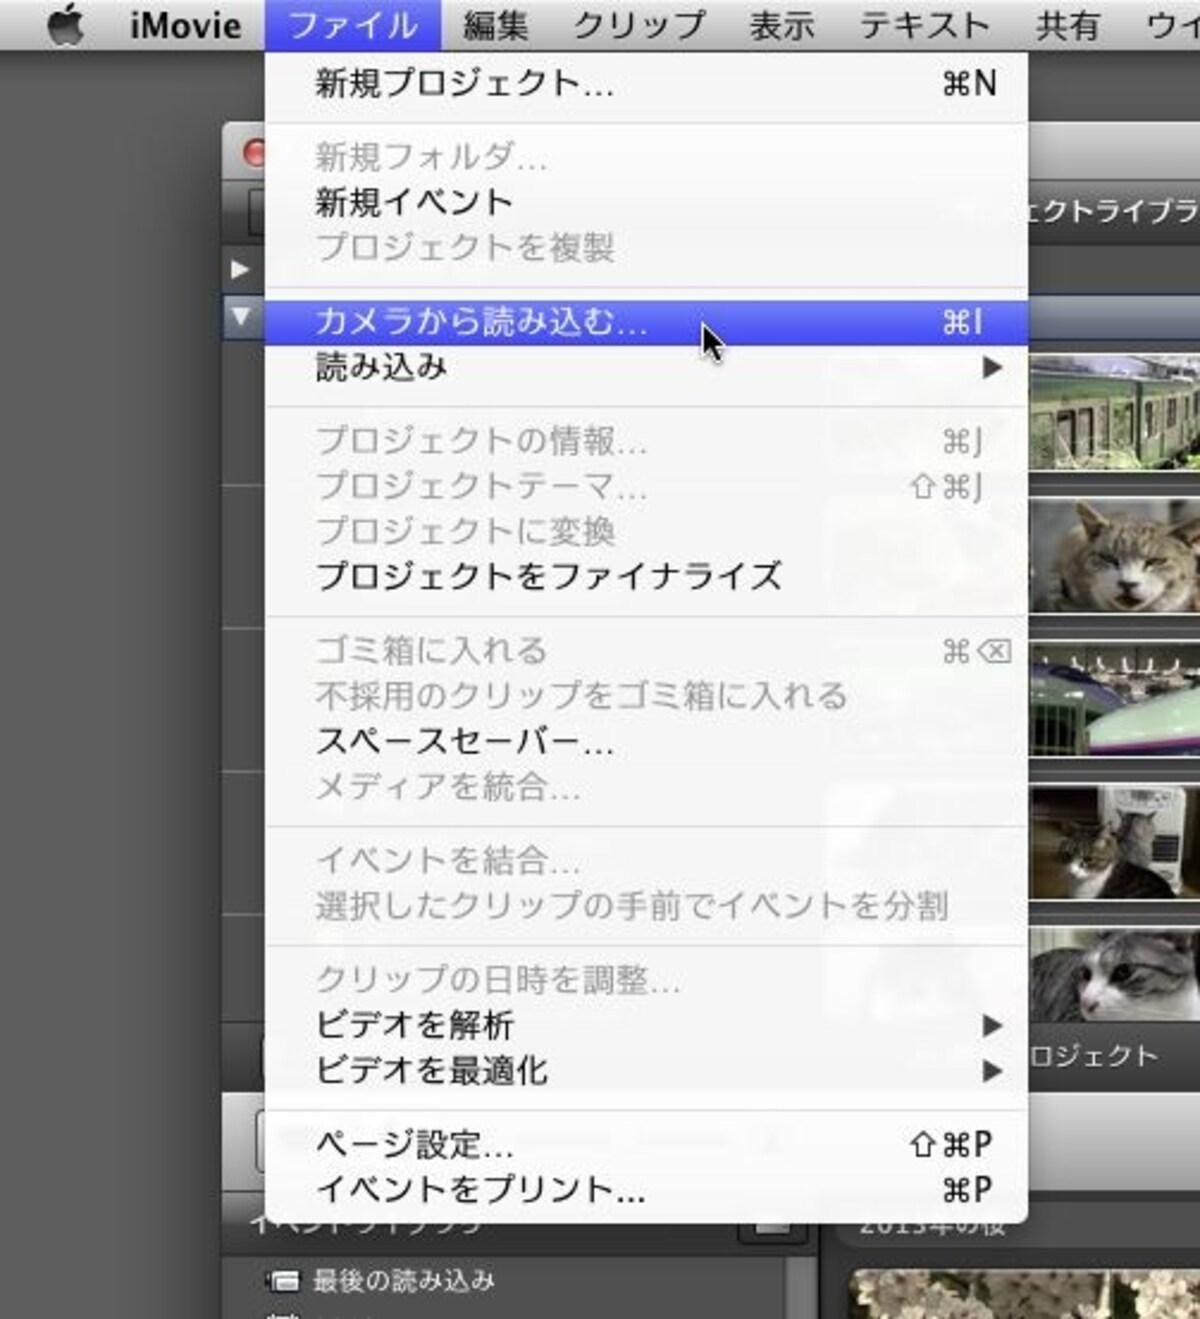
Task: Click the 最後の読み込み event icon
Action: 283,1280
